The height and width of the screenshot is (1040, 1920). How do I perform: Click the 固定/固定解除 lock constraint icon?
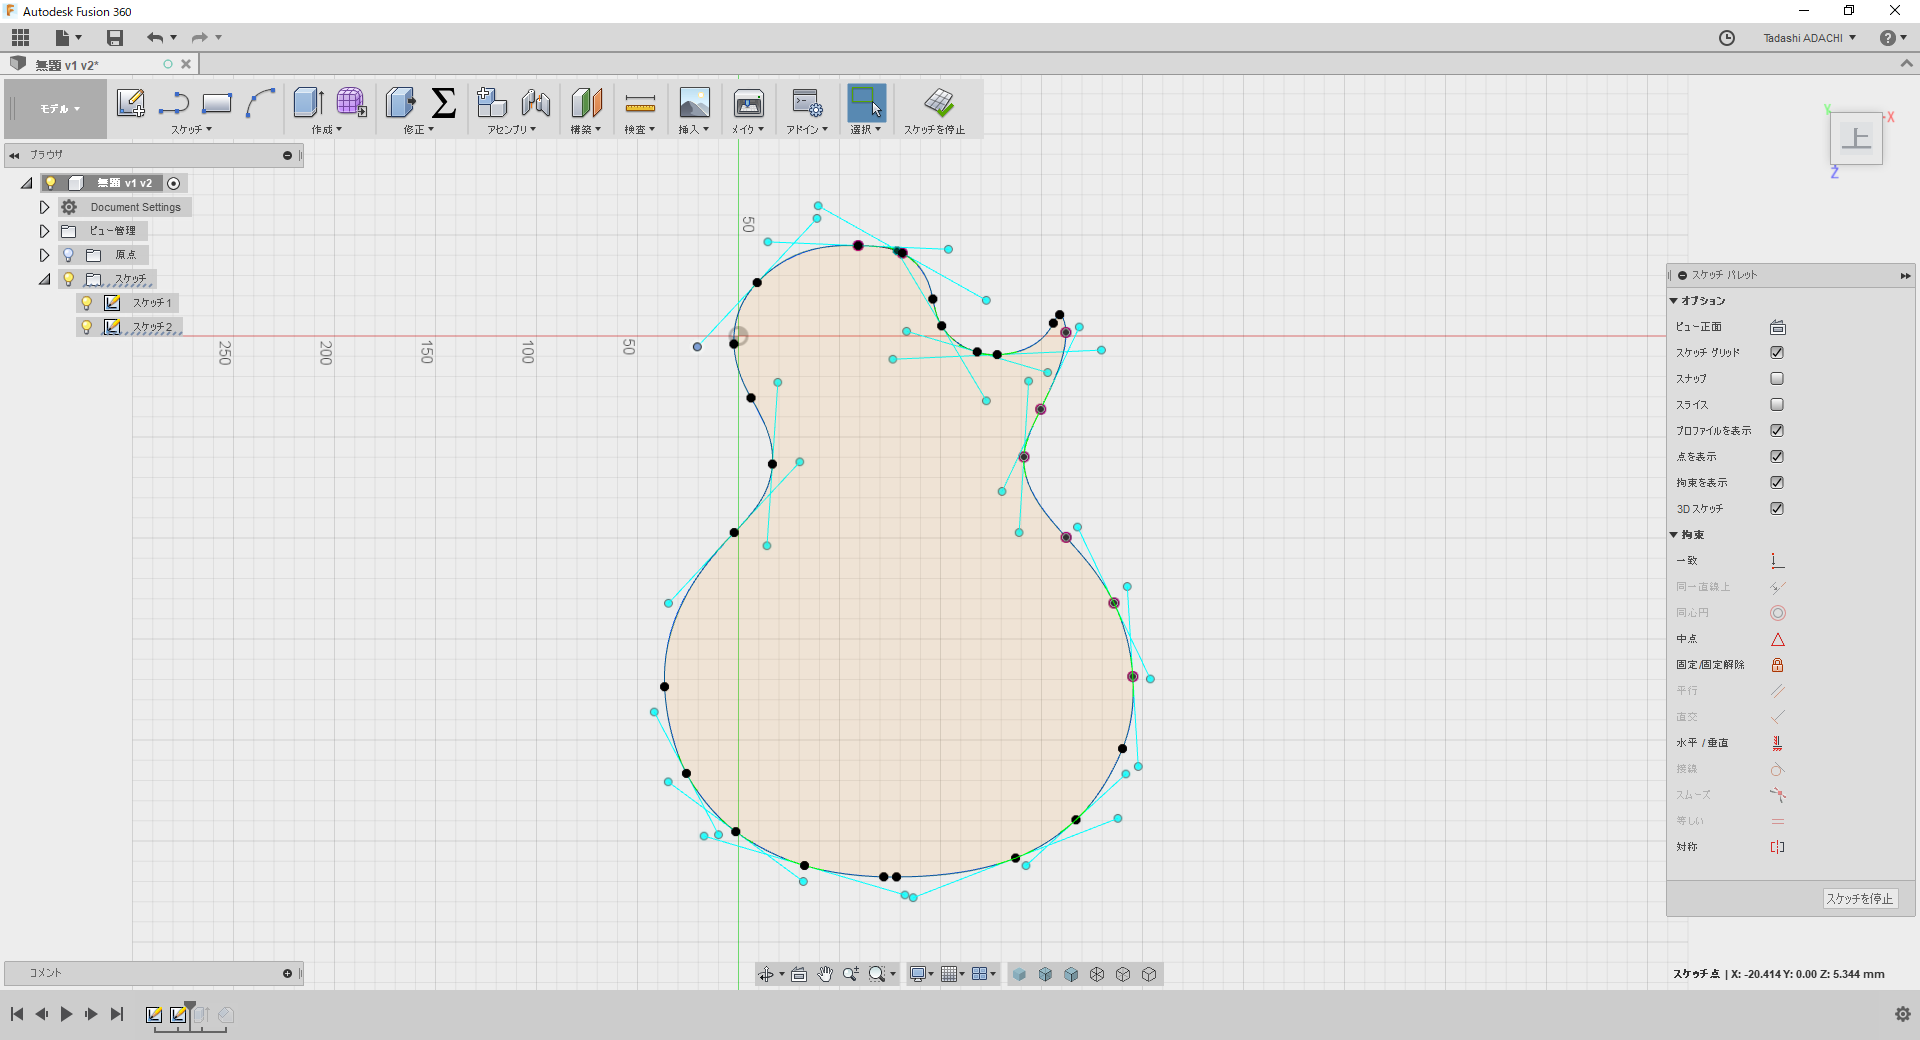coord(1777,665)
